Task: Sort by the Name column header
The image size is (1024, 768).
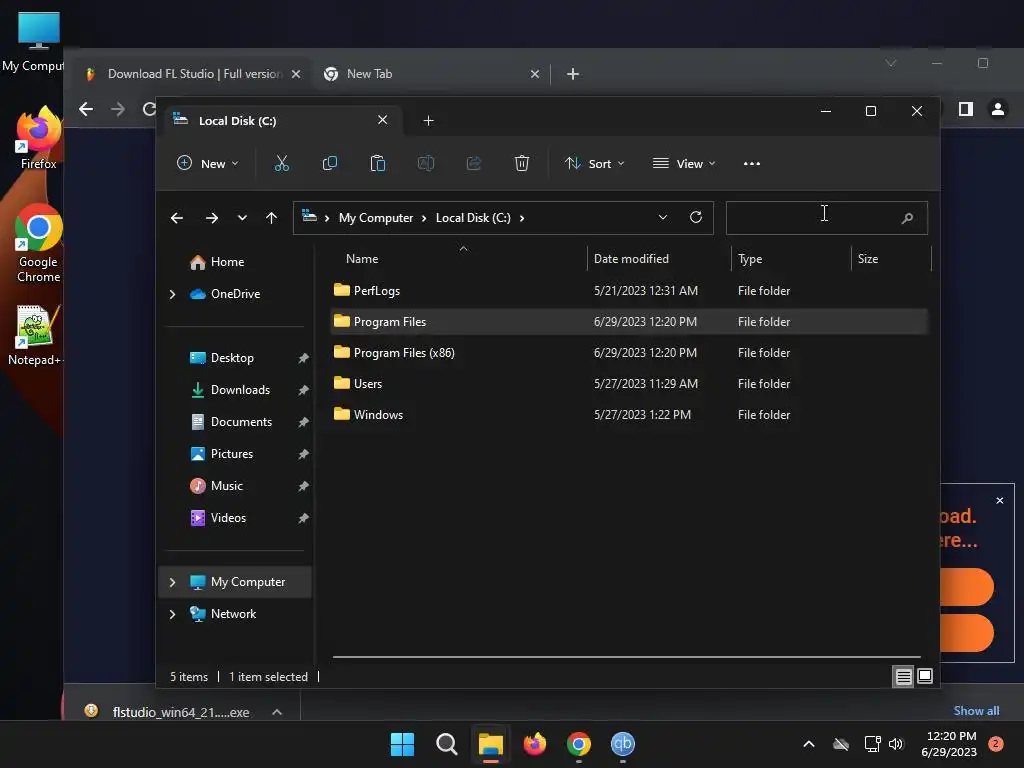Action: pyautogui.click(x=362, y=259)
